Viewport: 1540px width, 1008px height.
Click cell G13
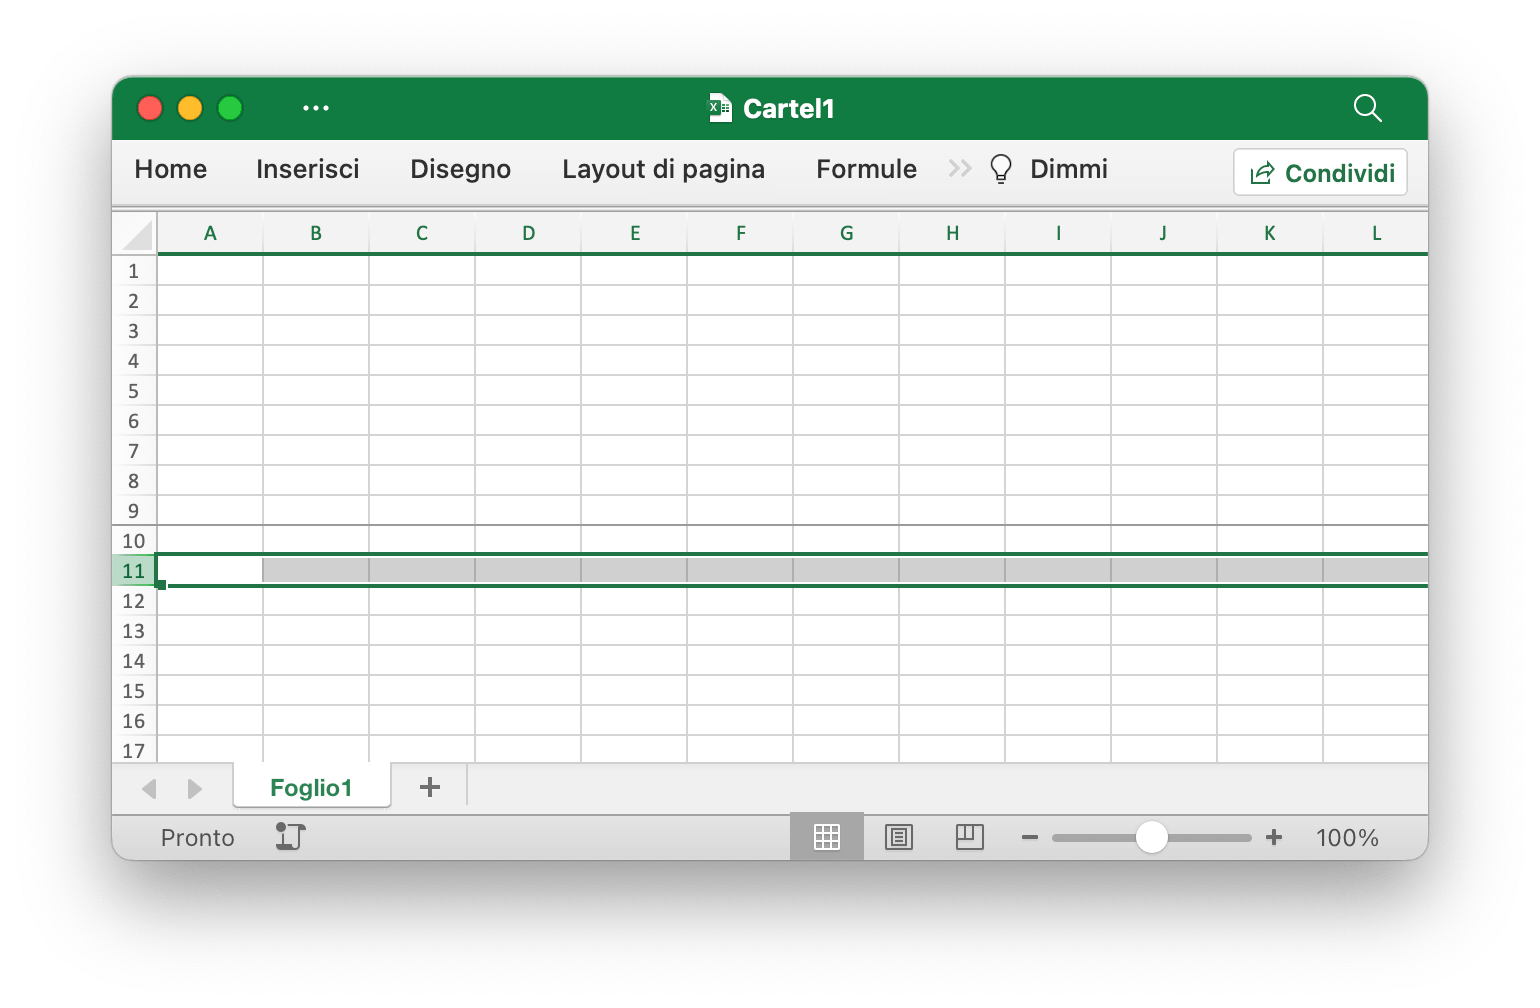[846, 630]
